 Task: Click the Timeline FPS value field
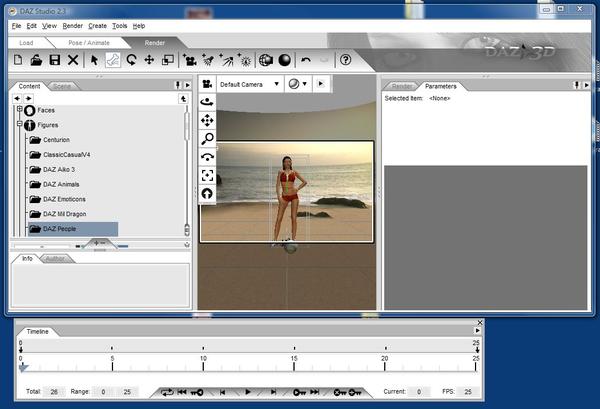click(468, 392)
